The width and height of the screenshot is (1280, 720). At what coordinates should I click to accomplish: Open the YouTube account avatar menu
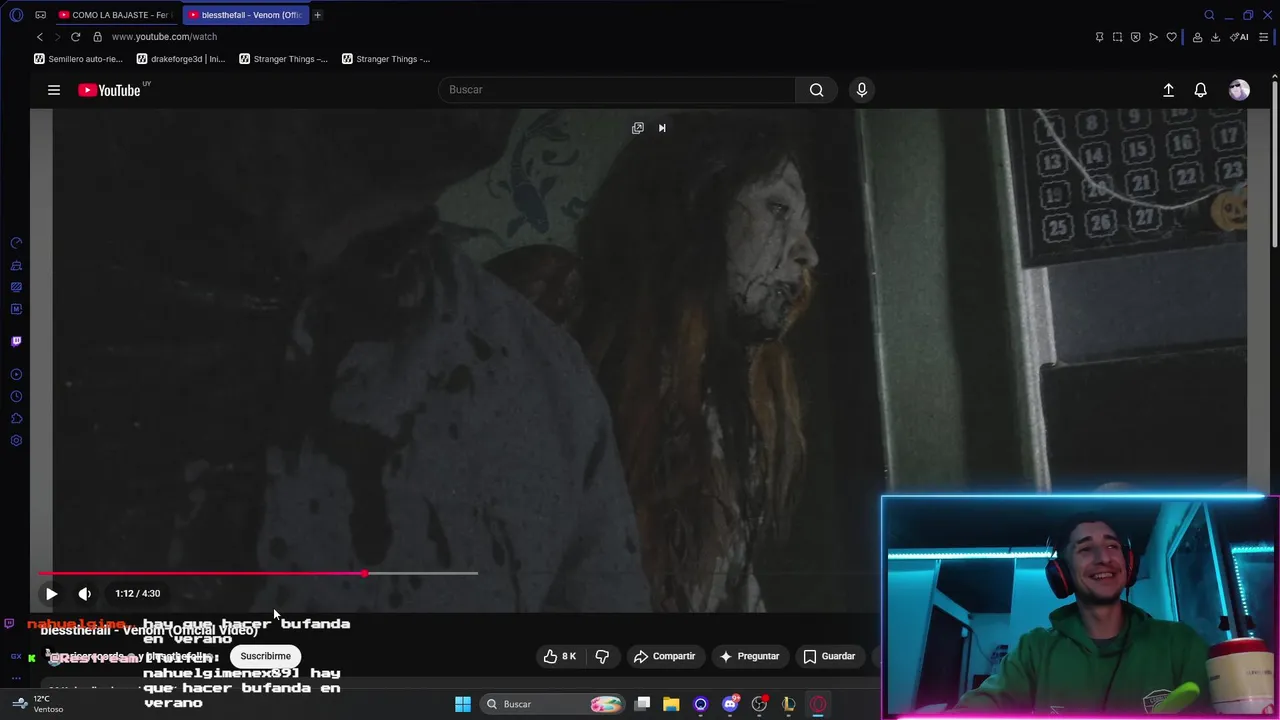[x=1239, y=90]
